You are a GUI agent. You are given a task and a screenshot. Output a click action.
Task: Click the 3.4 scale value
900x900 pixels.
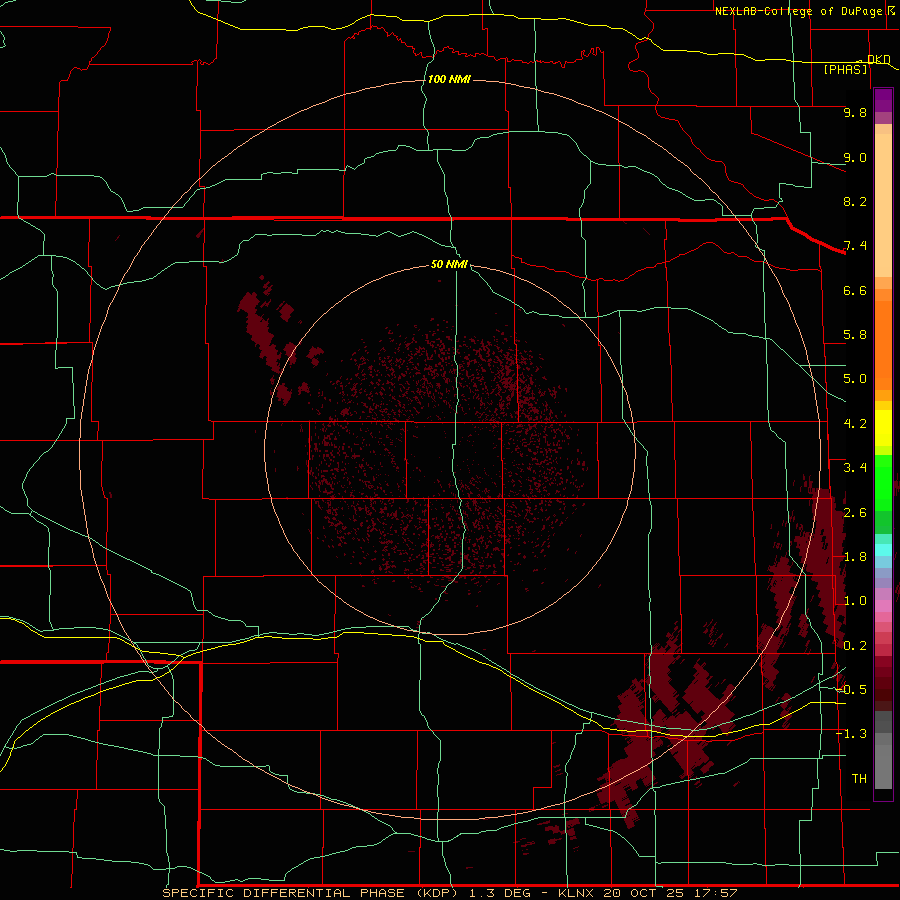click(855, 468)
